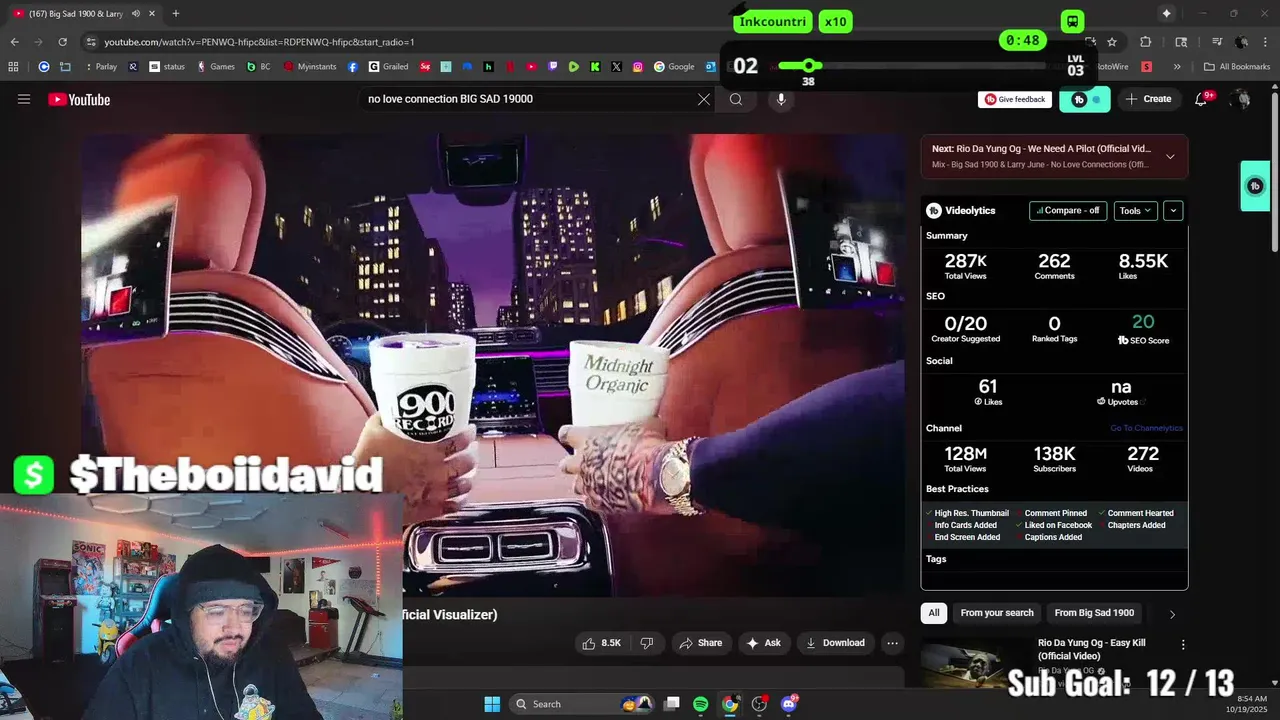
Task: Open the Twitch bookmark icon
Action: pyautogui.click(x=553, y=67)
